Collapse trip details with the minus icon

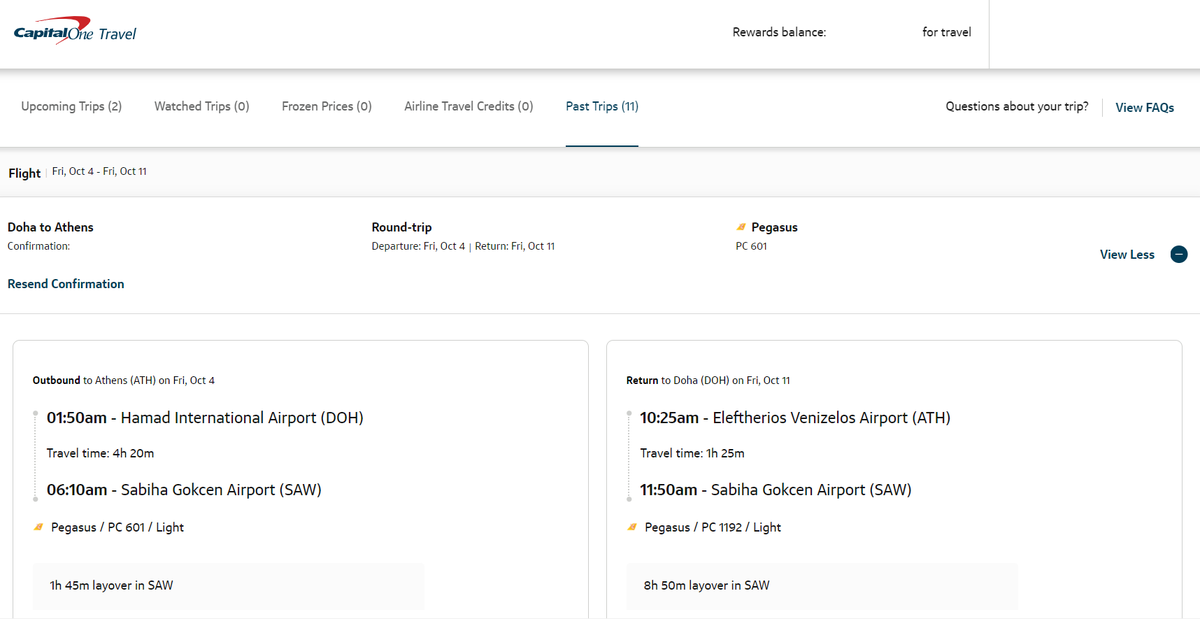[x=1179, y=255]
